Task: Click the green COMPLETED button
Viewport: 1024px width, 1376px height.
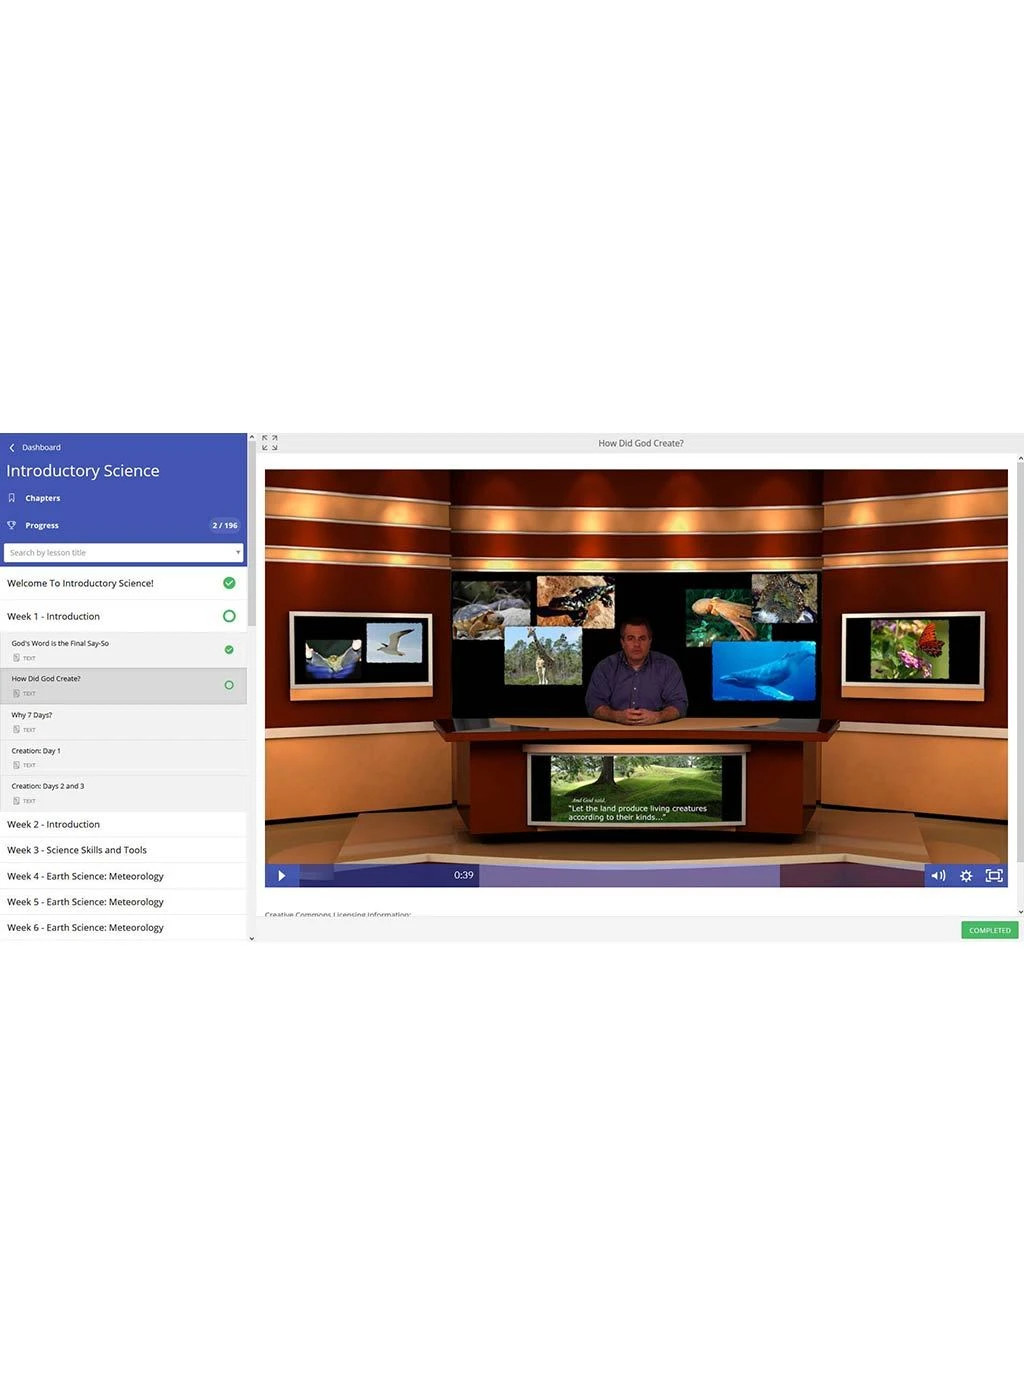Action: [989, 930]
